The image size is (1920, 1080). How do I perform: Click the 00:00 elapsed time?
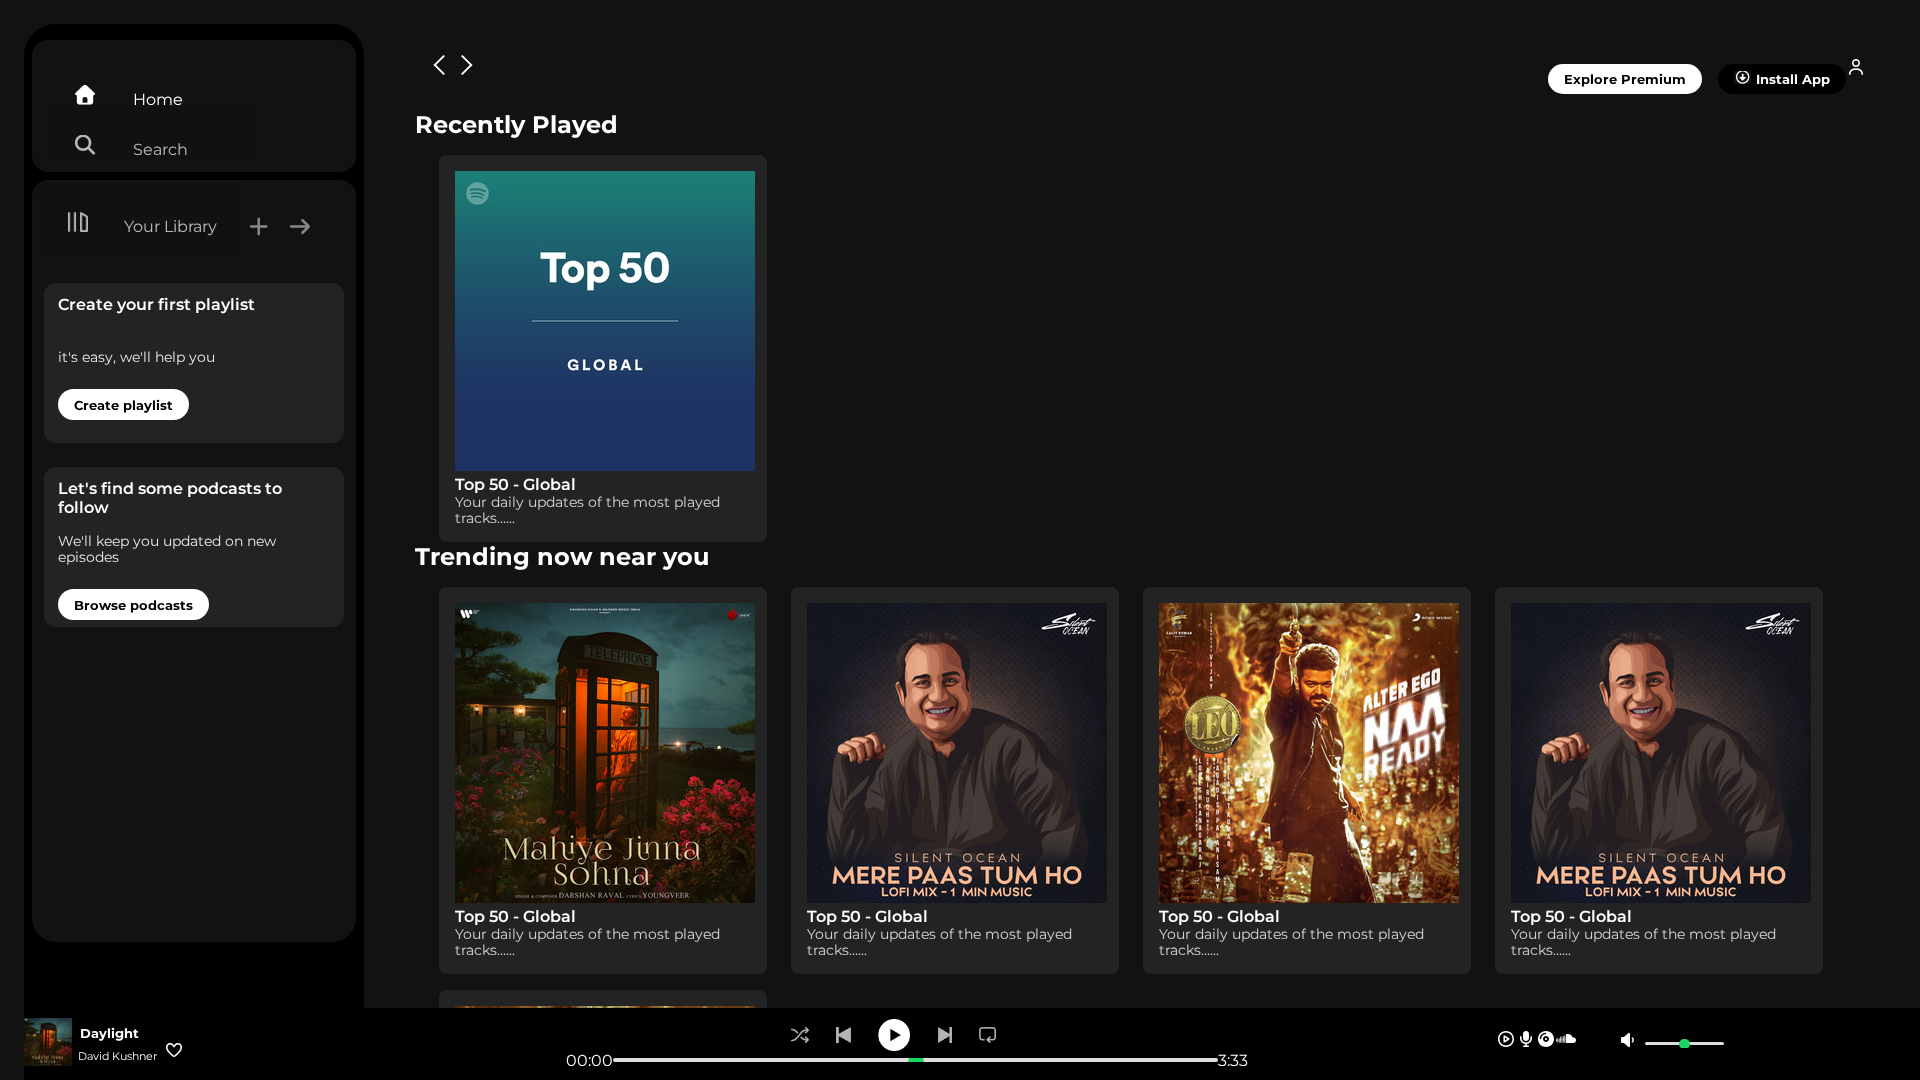589,1060
